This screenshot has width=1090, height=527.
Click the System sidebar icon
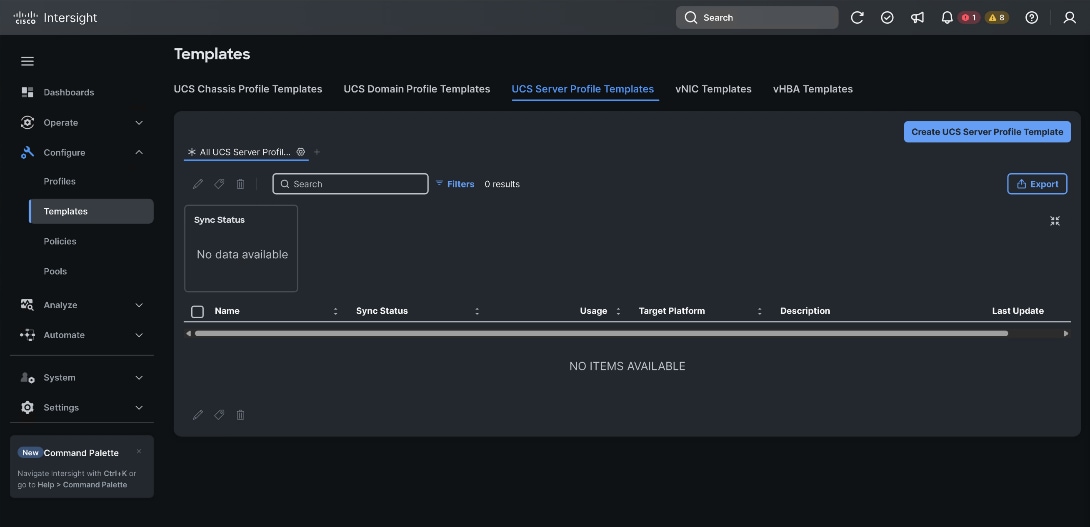[27, 378]
